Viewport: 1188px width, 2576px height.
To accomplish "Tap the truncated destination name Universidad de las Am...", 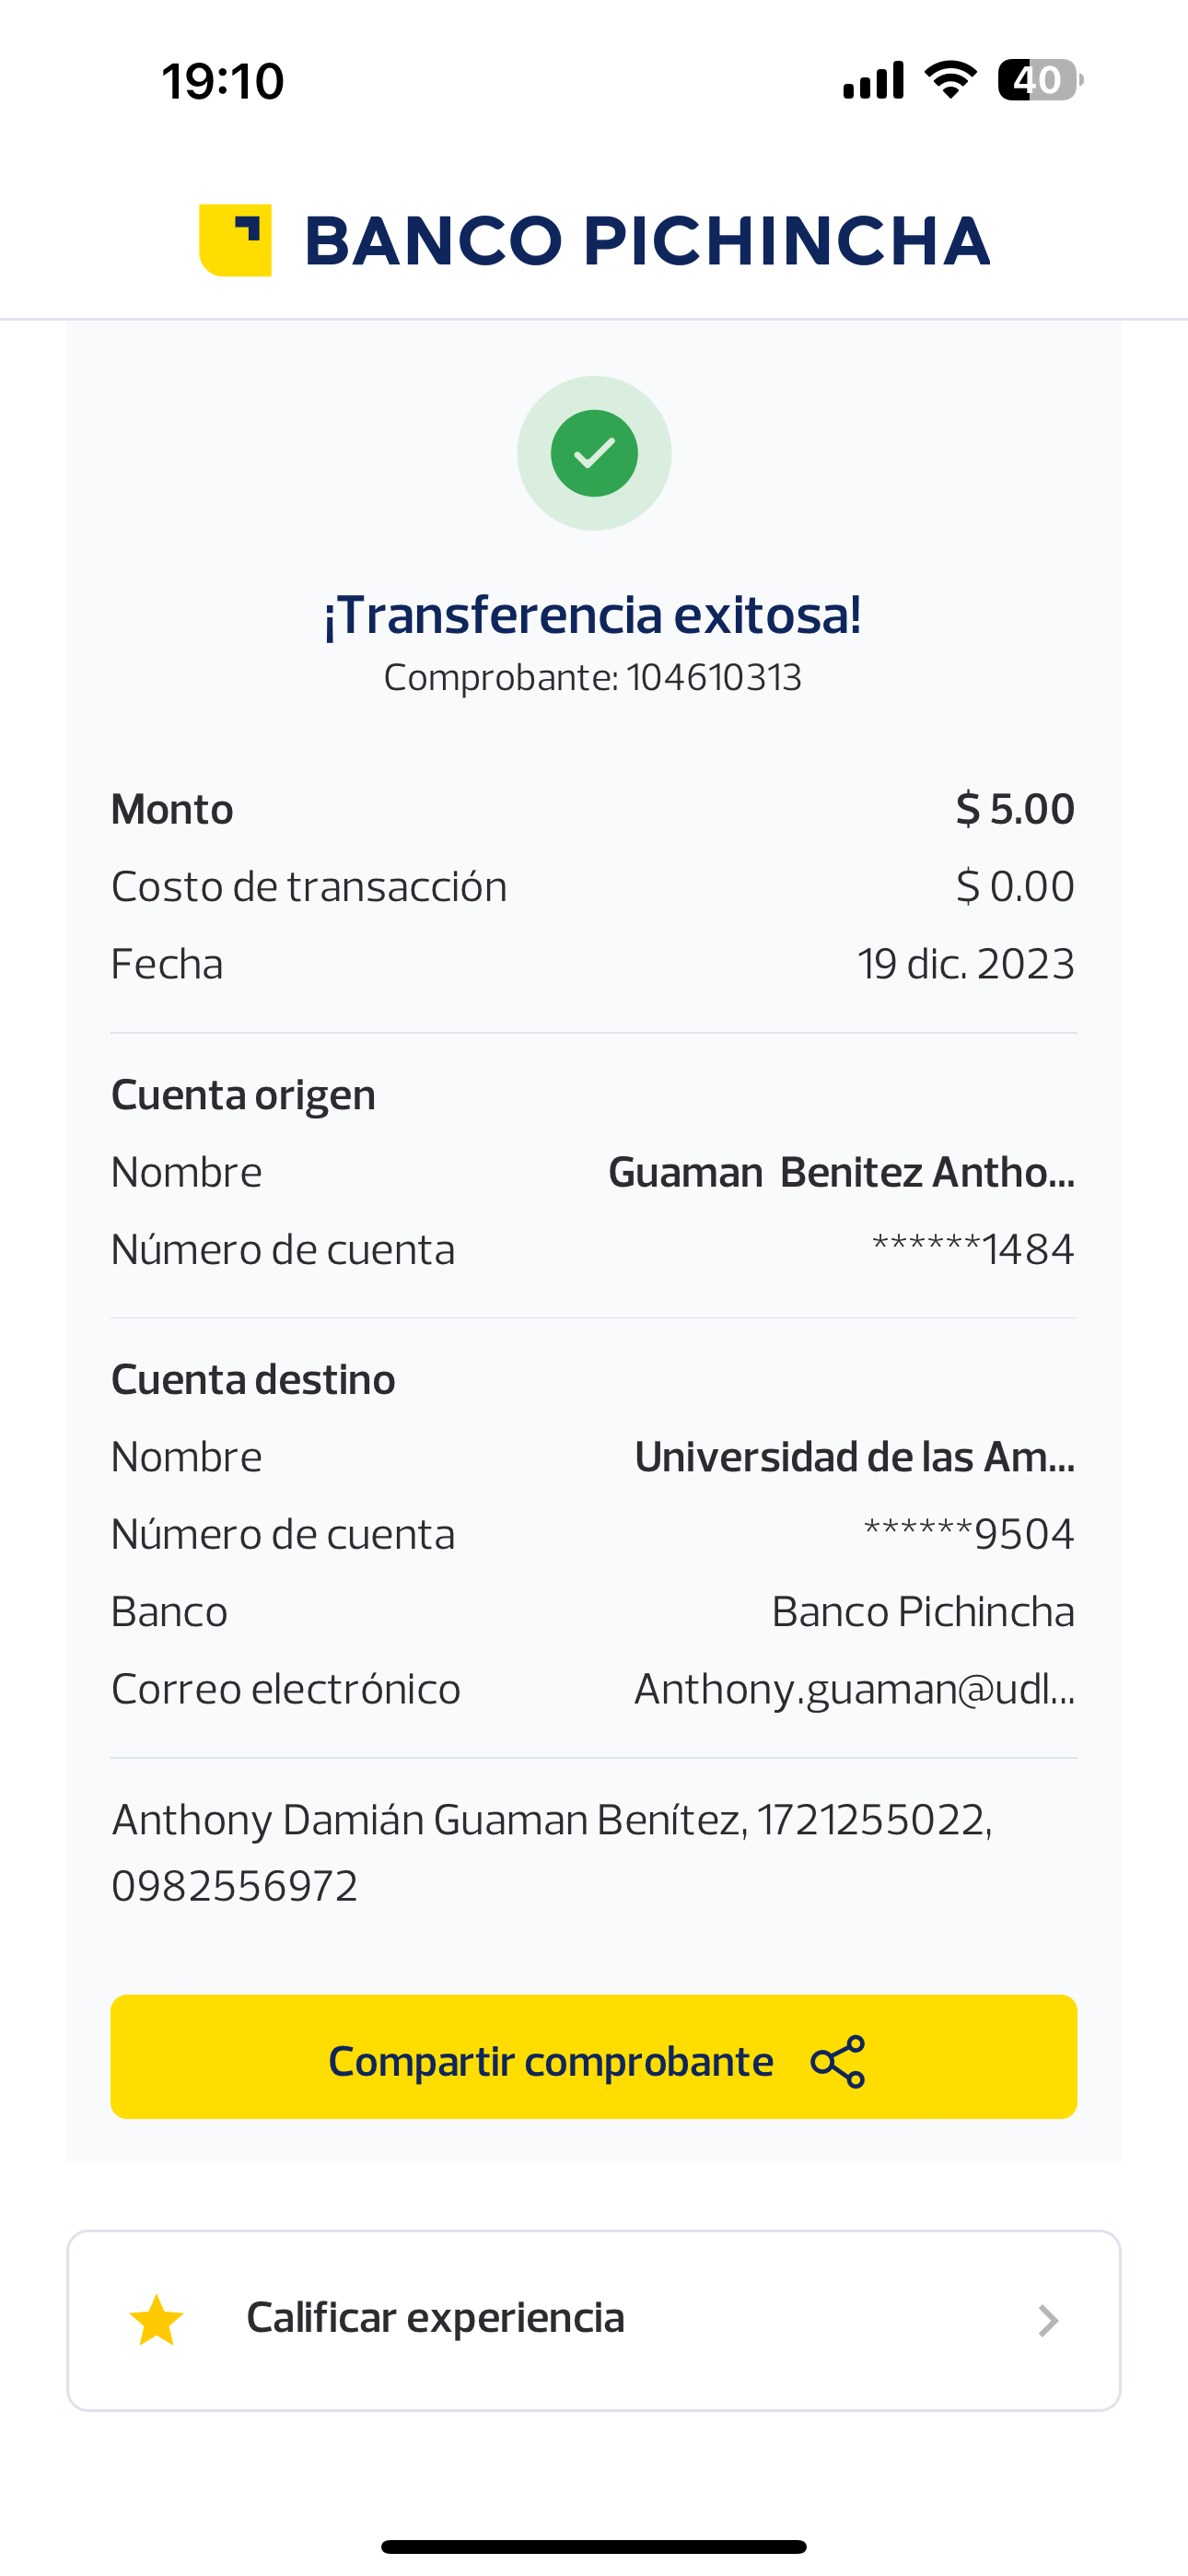I will tap(854, 1457).
